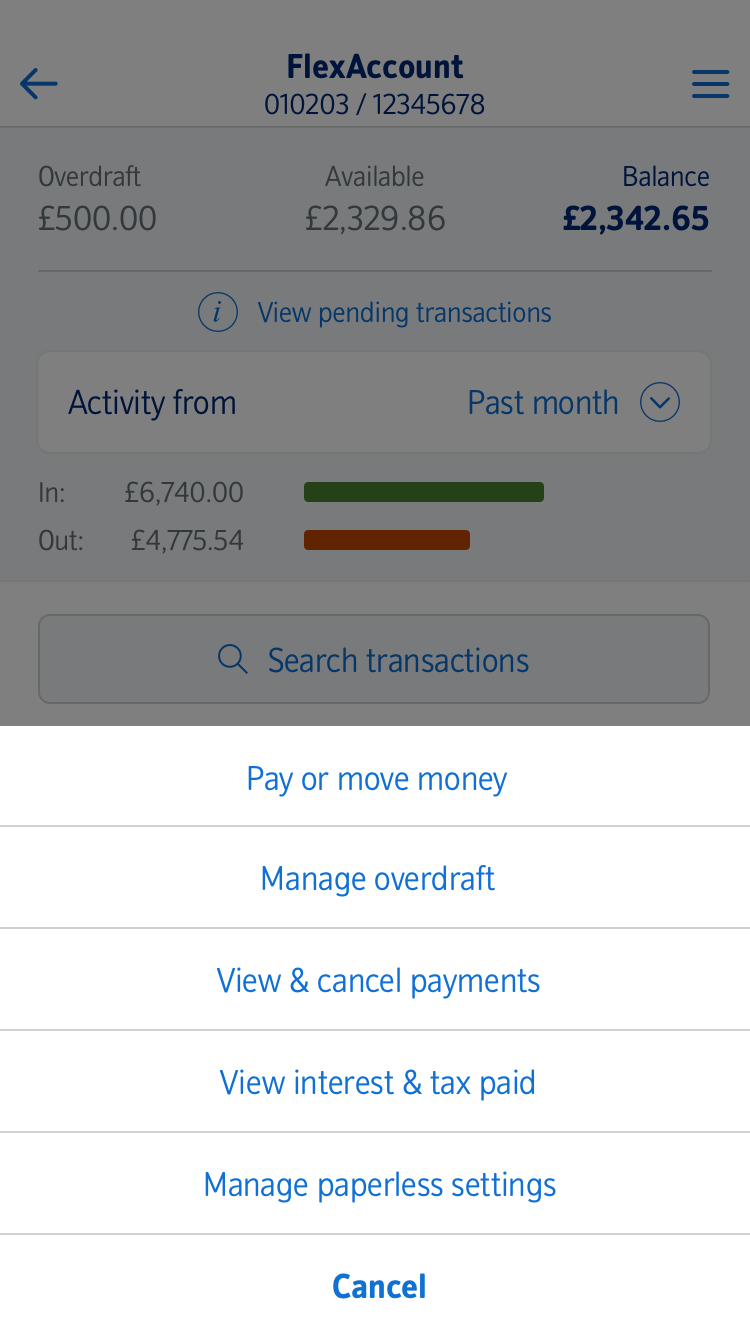Select View interest & tax paid
This screenshot has height=1334, width=750.
(x=377, y=1083)
